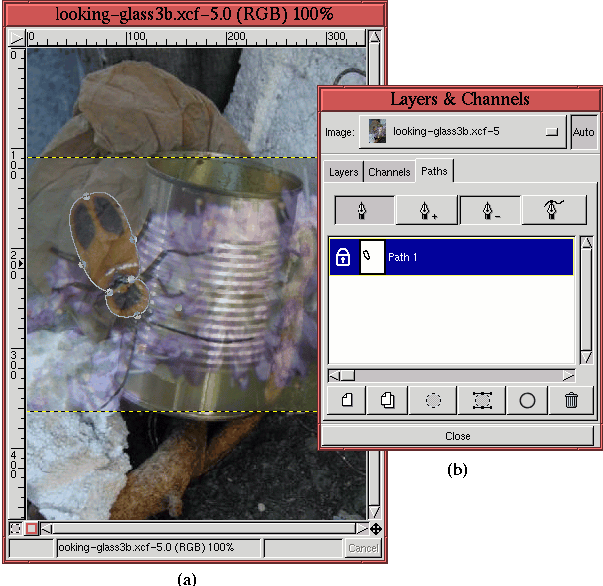Pick the Delete Point pen tool
This screenshot has width=603, height=586.
[490, 209]
